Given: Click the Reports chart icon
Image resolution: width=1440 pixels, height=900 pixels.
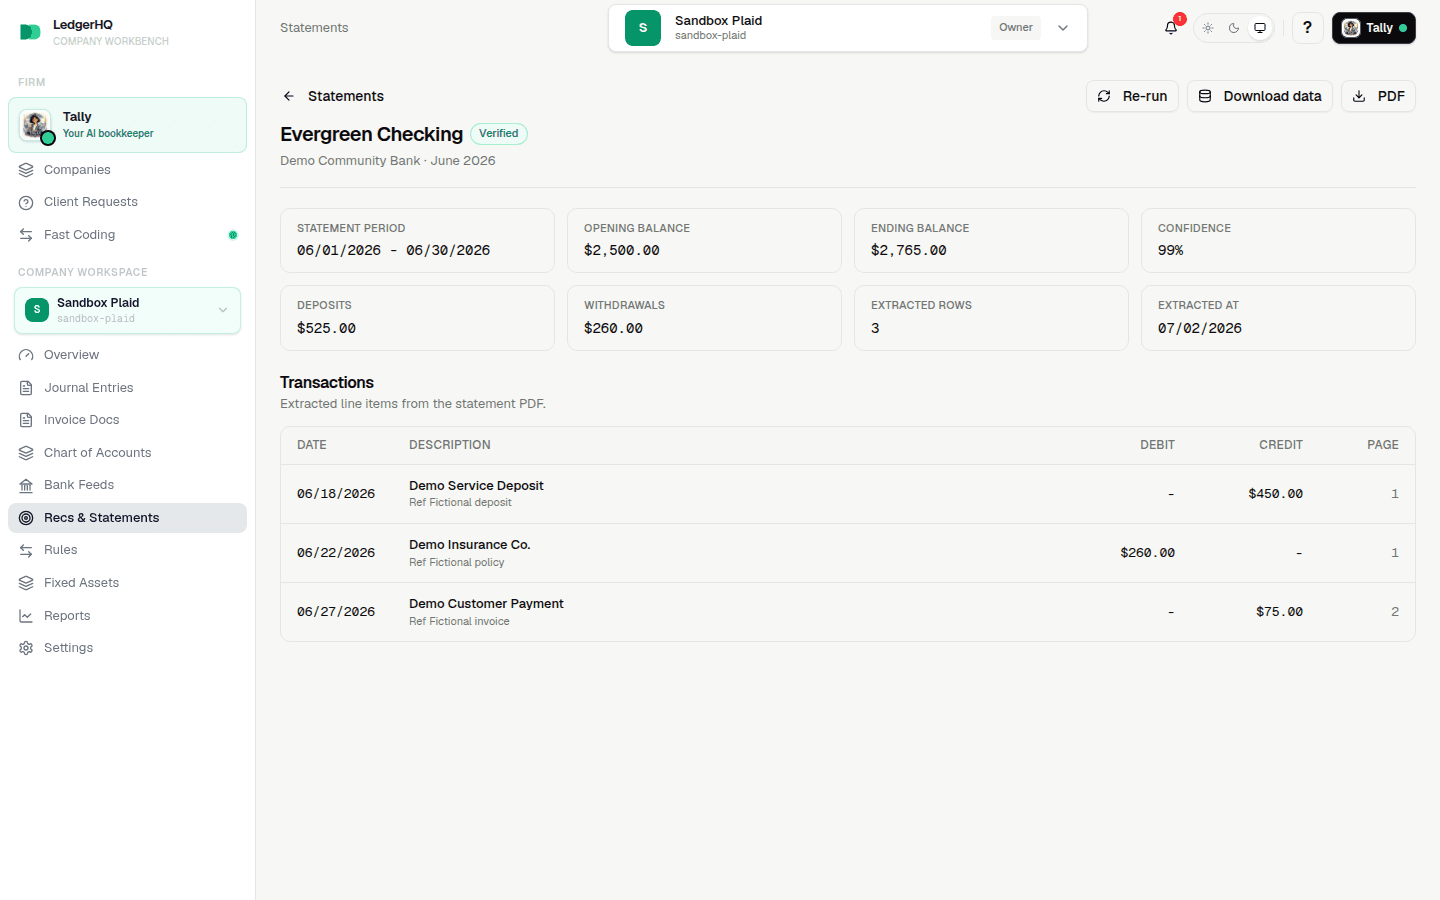Looking at the screenshot, I should coord(26,616).
